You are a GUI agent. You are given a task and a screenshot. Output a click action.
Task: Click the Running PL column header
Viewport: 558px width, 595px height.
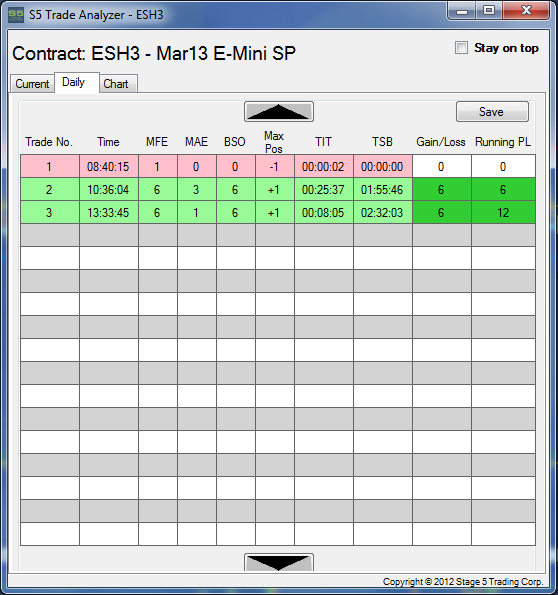(503, 142)
